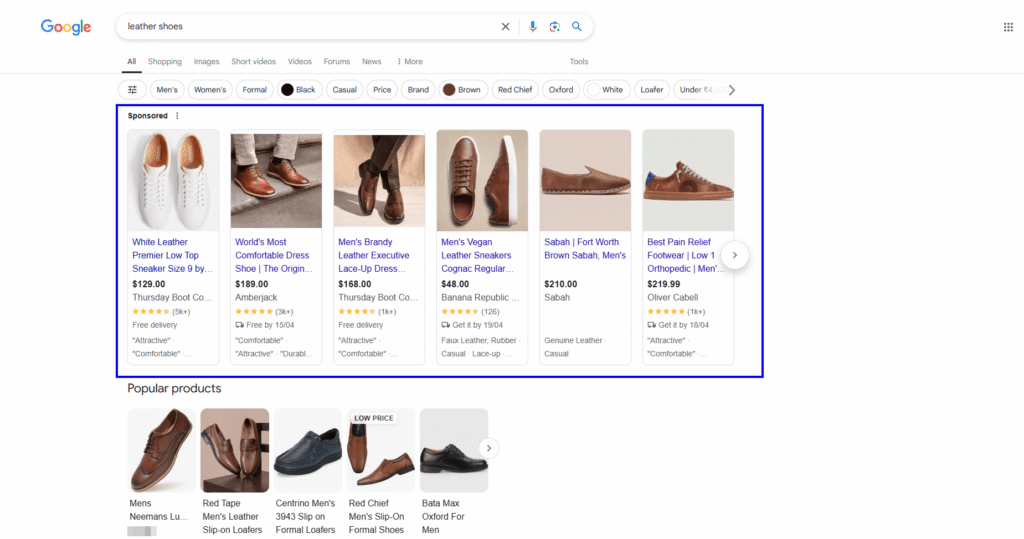Switch to the Forums tab
The height and width of the screenshot is (539, 1024).
click(x=336, y=61)
